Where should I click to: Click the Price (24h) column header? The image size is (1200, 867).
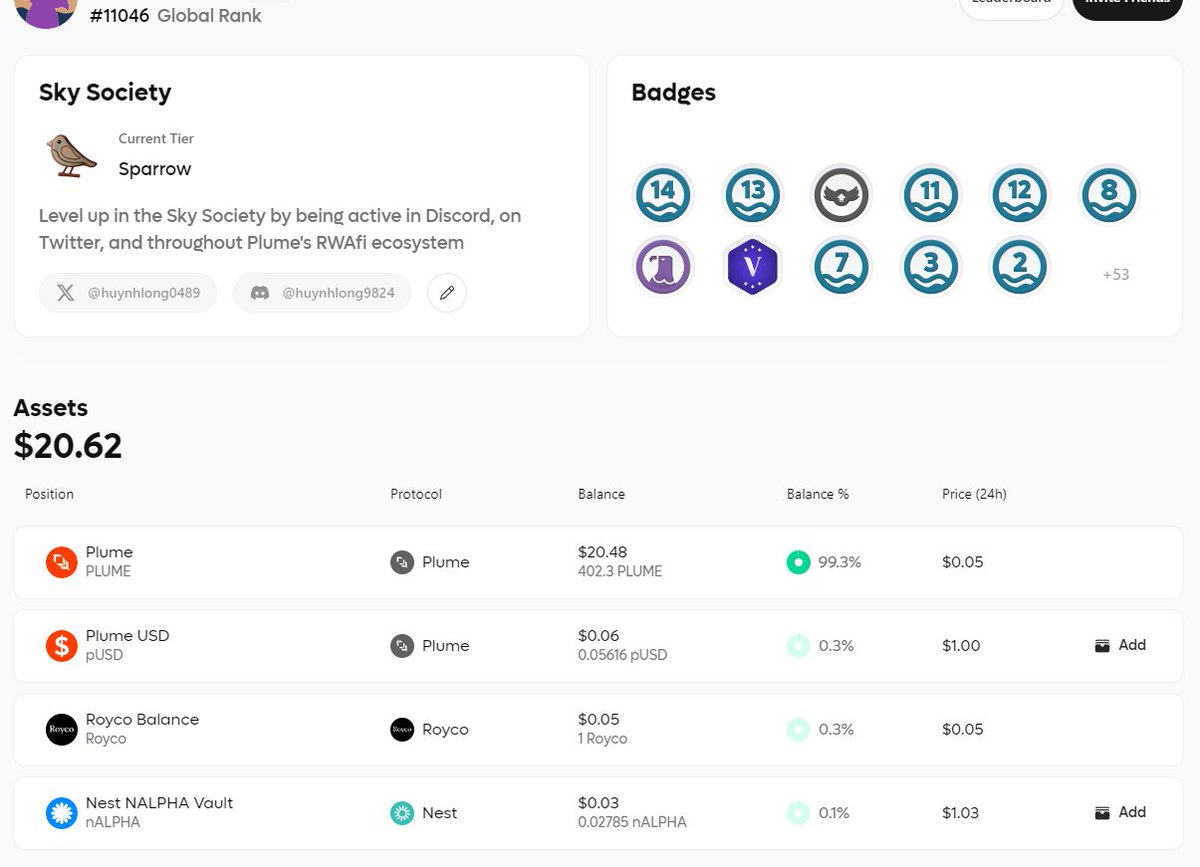point(974,494)
